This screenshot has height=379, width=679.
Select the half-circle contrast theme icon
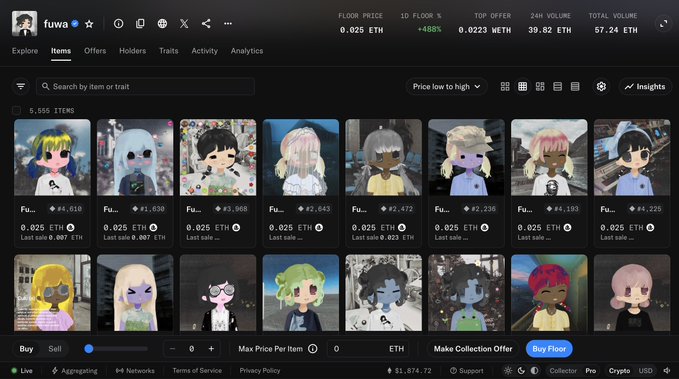[535, 370]
